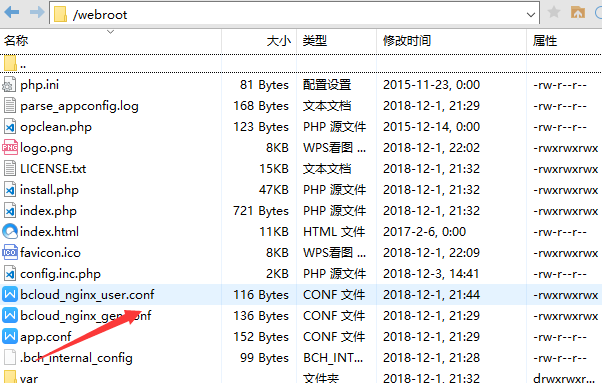Select the parse_appconfig.log file icon

click(10, 106)
